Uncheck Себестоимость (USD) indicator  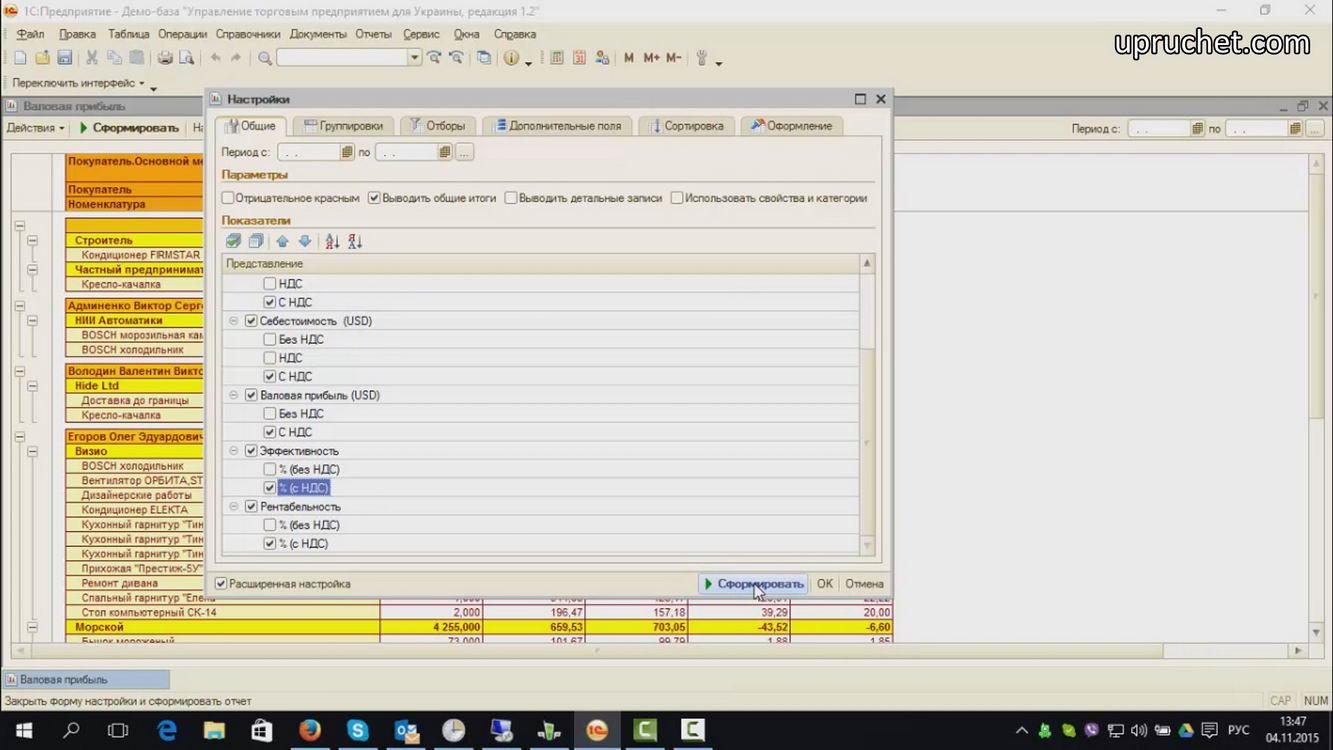251,321
